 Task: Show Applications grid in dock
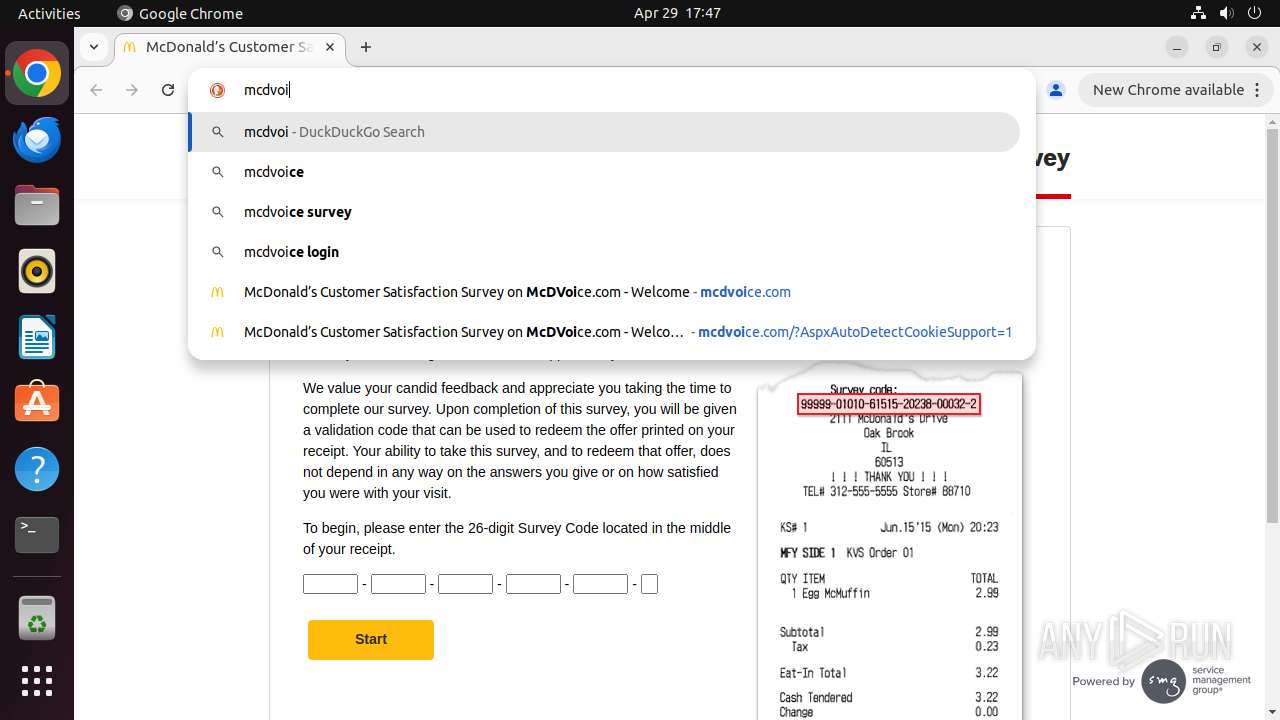pyautogui.click(x=37, y=682)
